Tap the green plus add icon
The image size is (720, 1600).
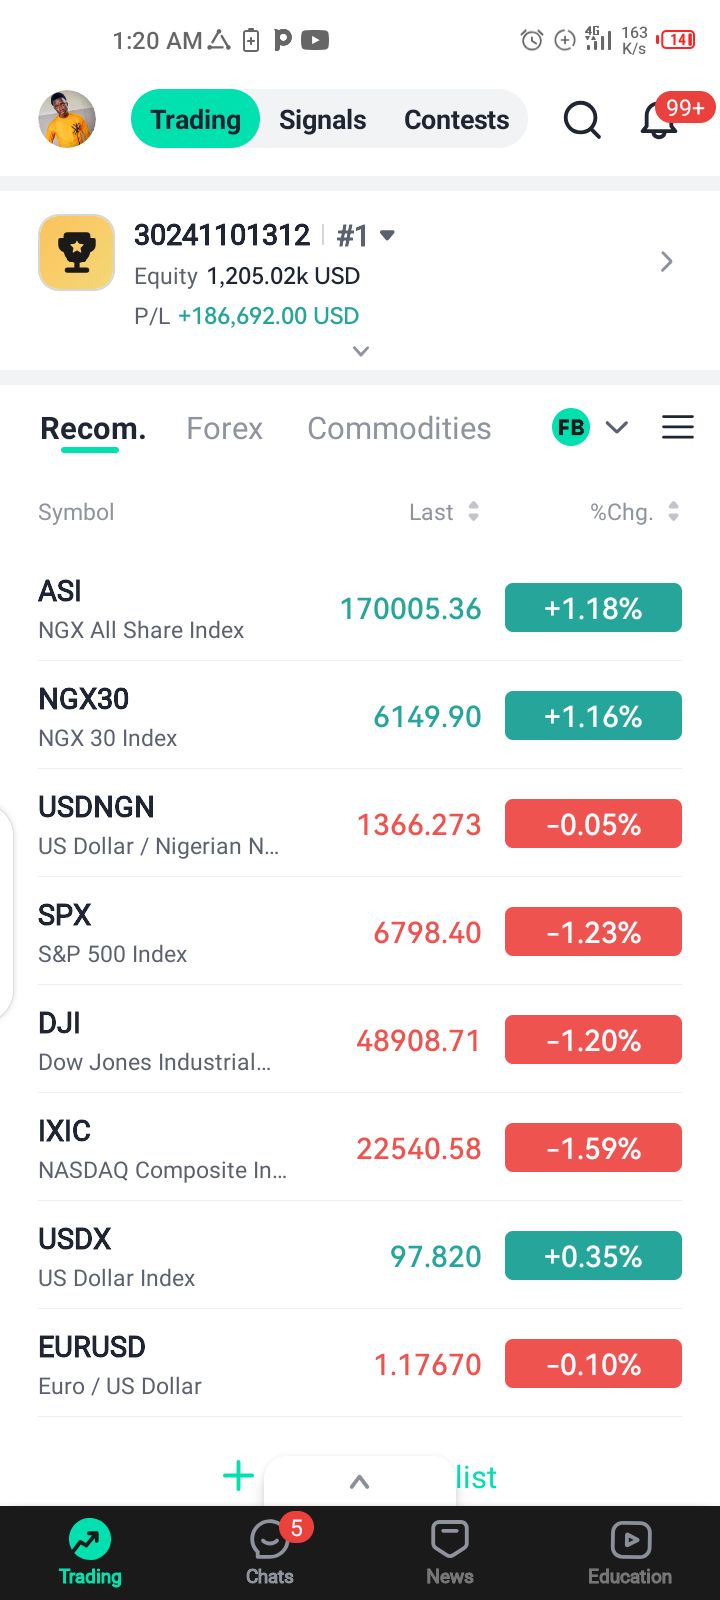click(x=238, y=1476)
